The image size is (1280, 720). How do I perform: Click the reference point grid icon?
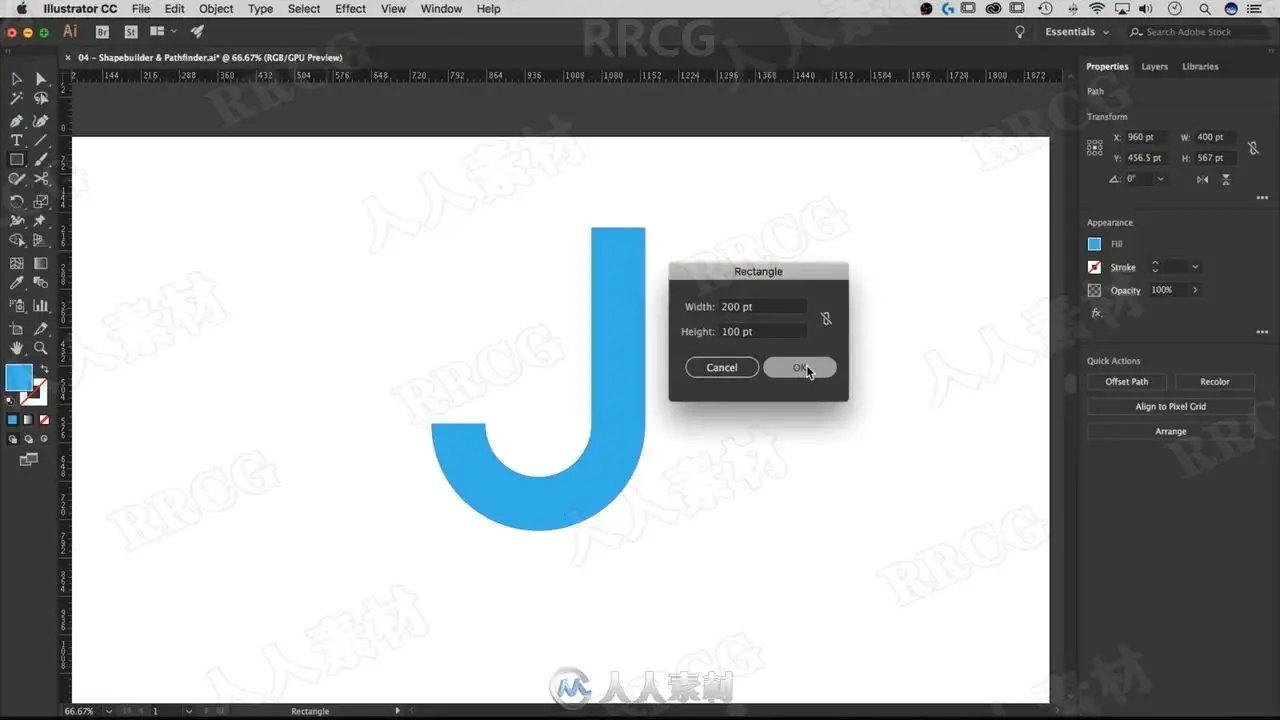coord(1095,147)
